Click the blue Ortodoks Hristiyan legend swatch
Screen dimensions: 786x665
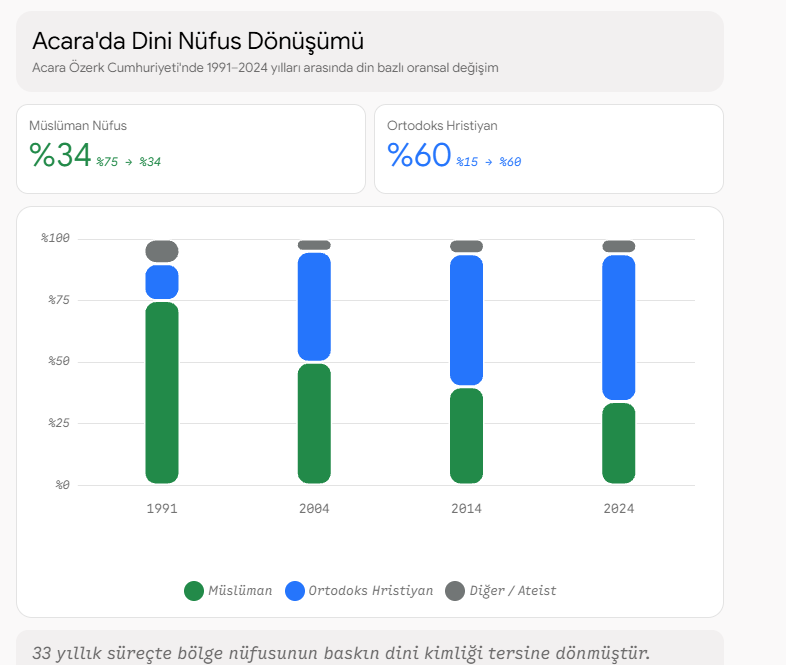[x=295, y=591]
